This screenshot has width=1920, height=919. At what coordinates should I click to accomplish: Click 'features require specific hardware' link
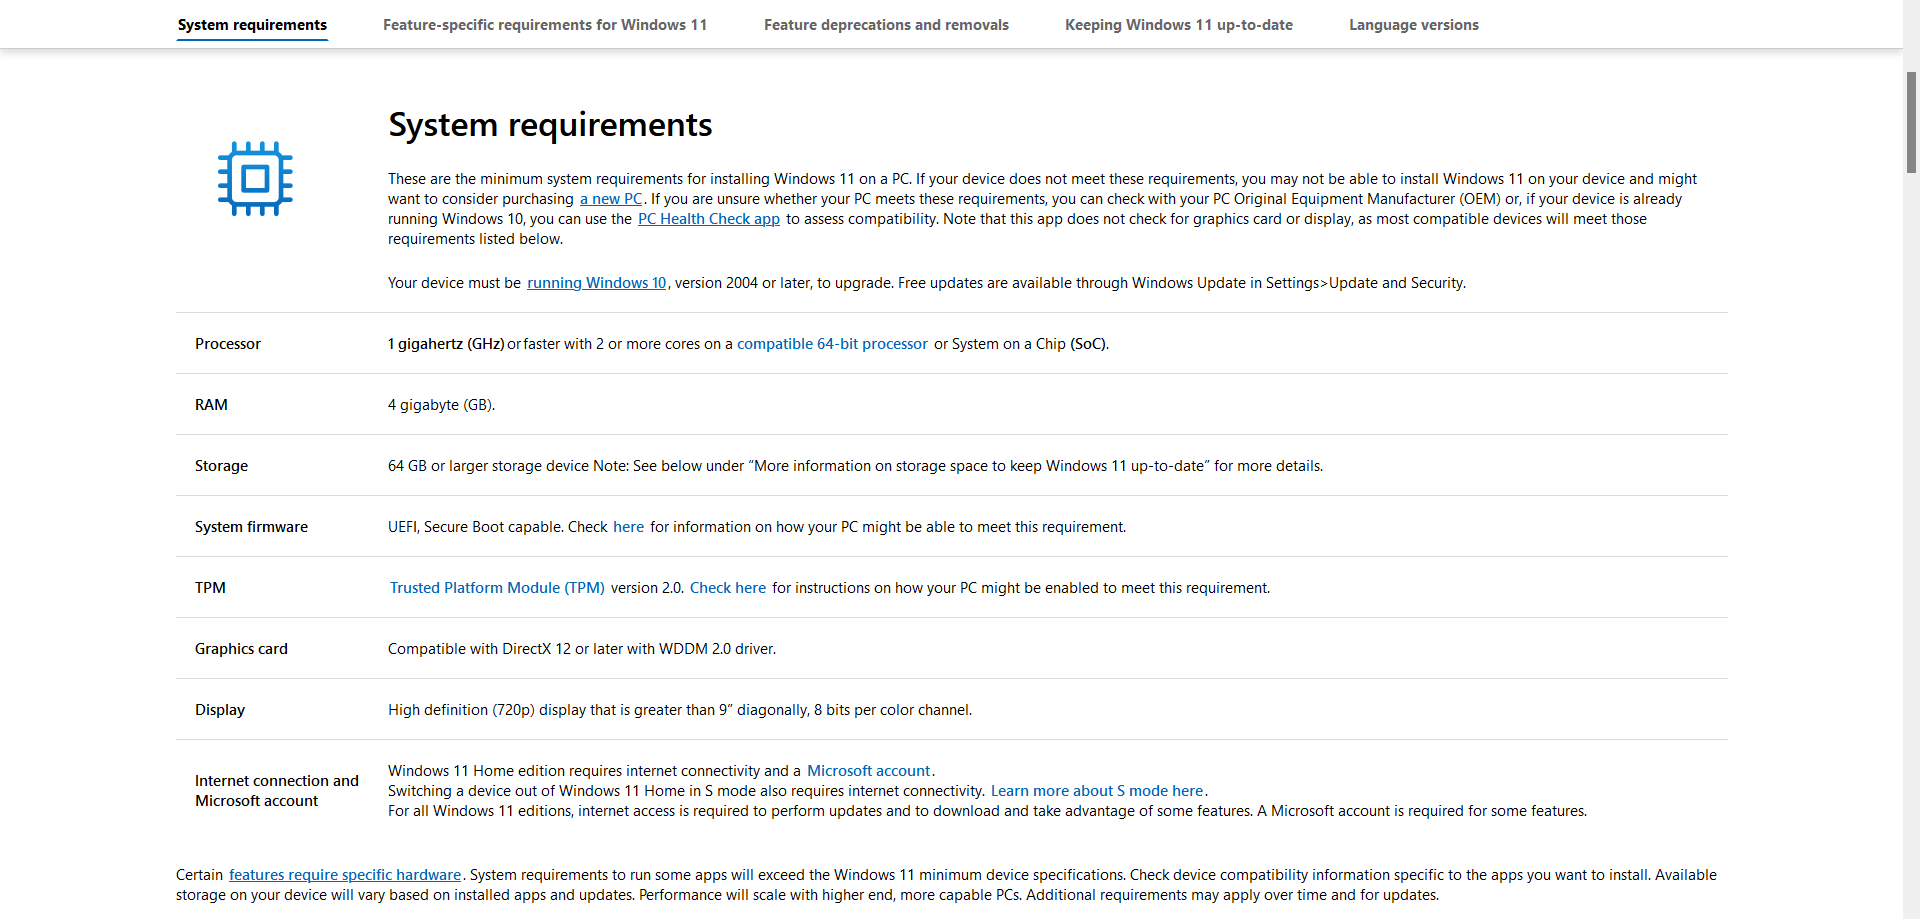(x=345, y=875)
